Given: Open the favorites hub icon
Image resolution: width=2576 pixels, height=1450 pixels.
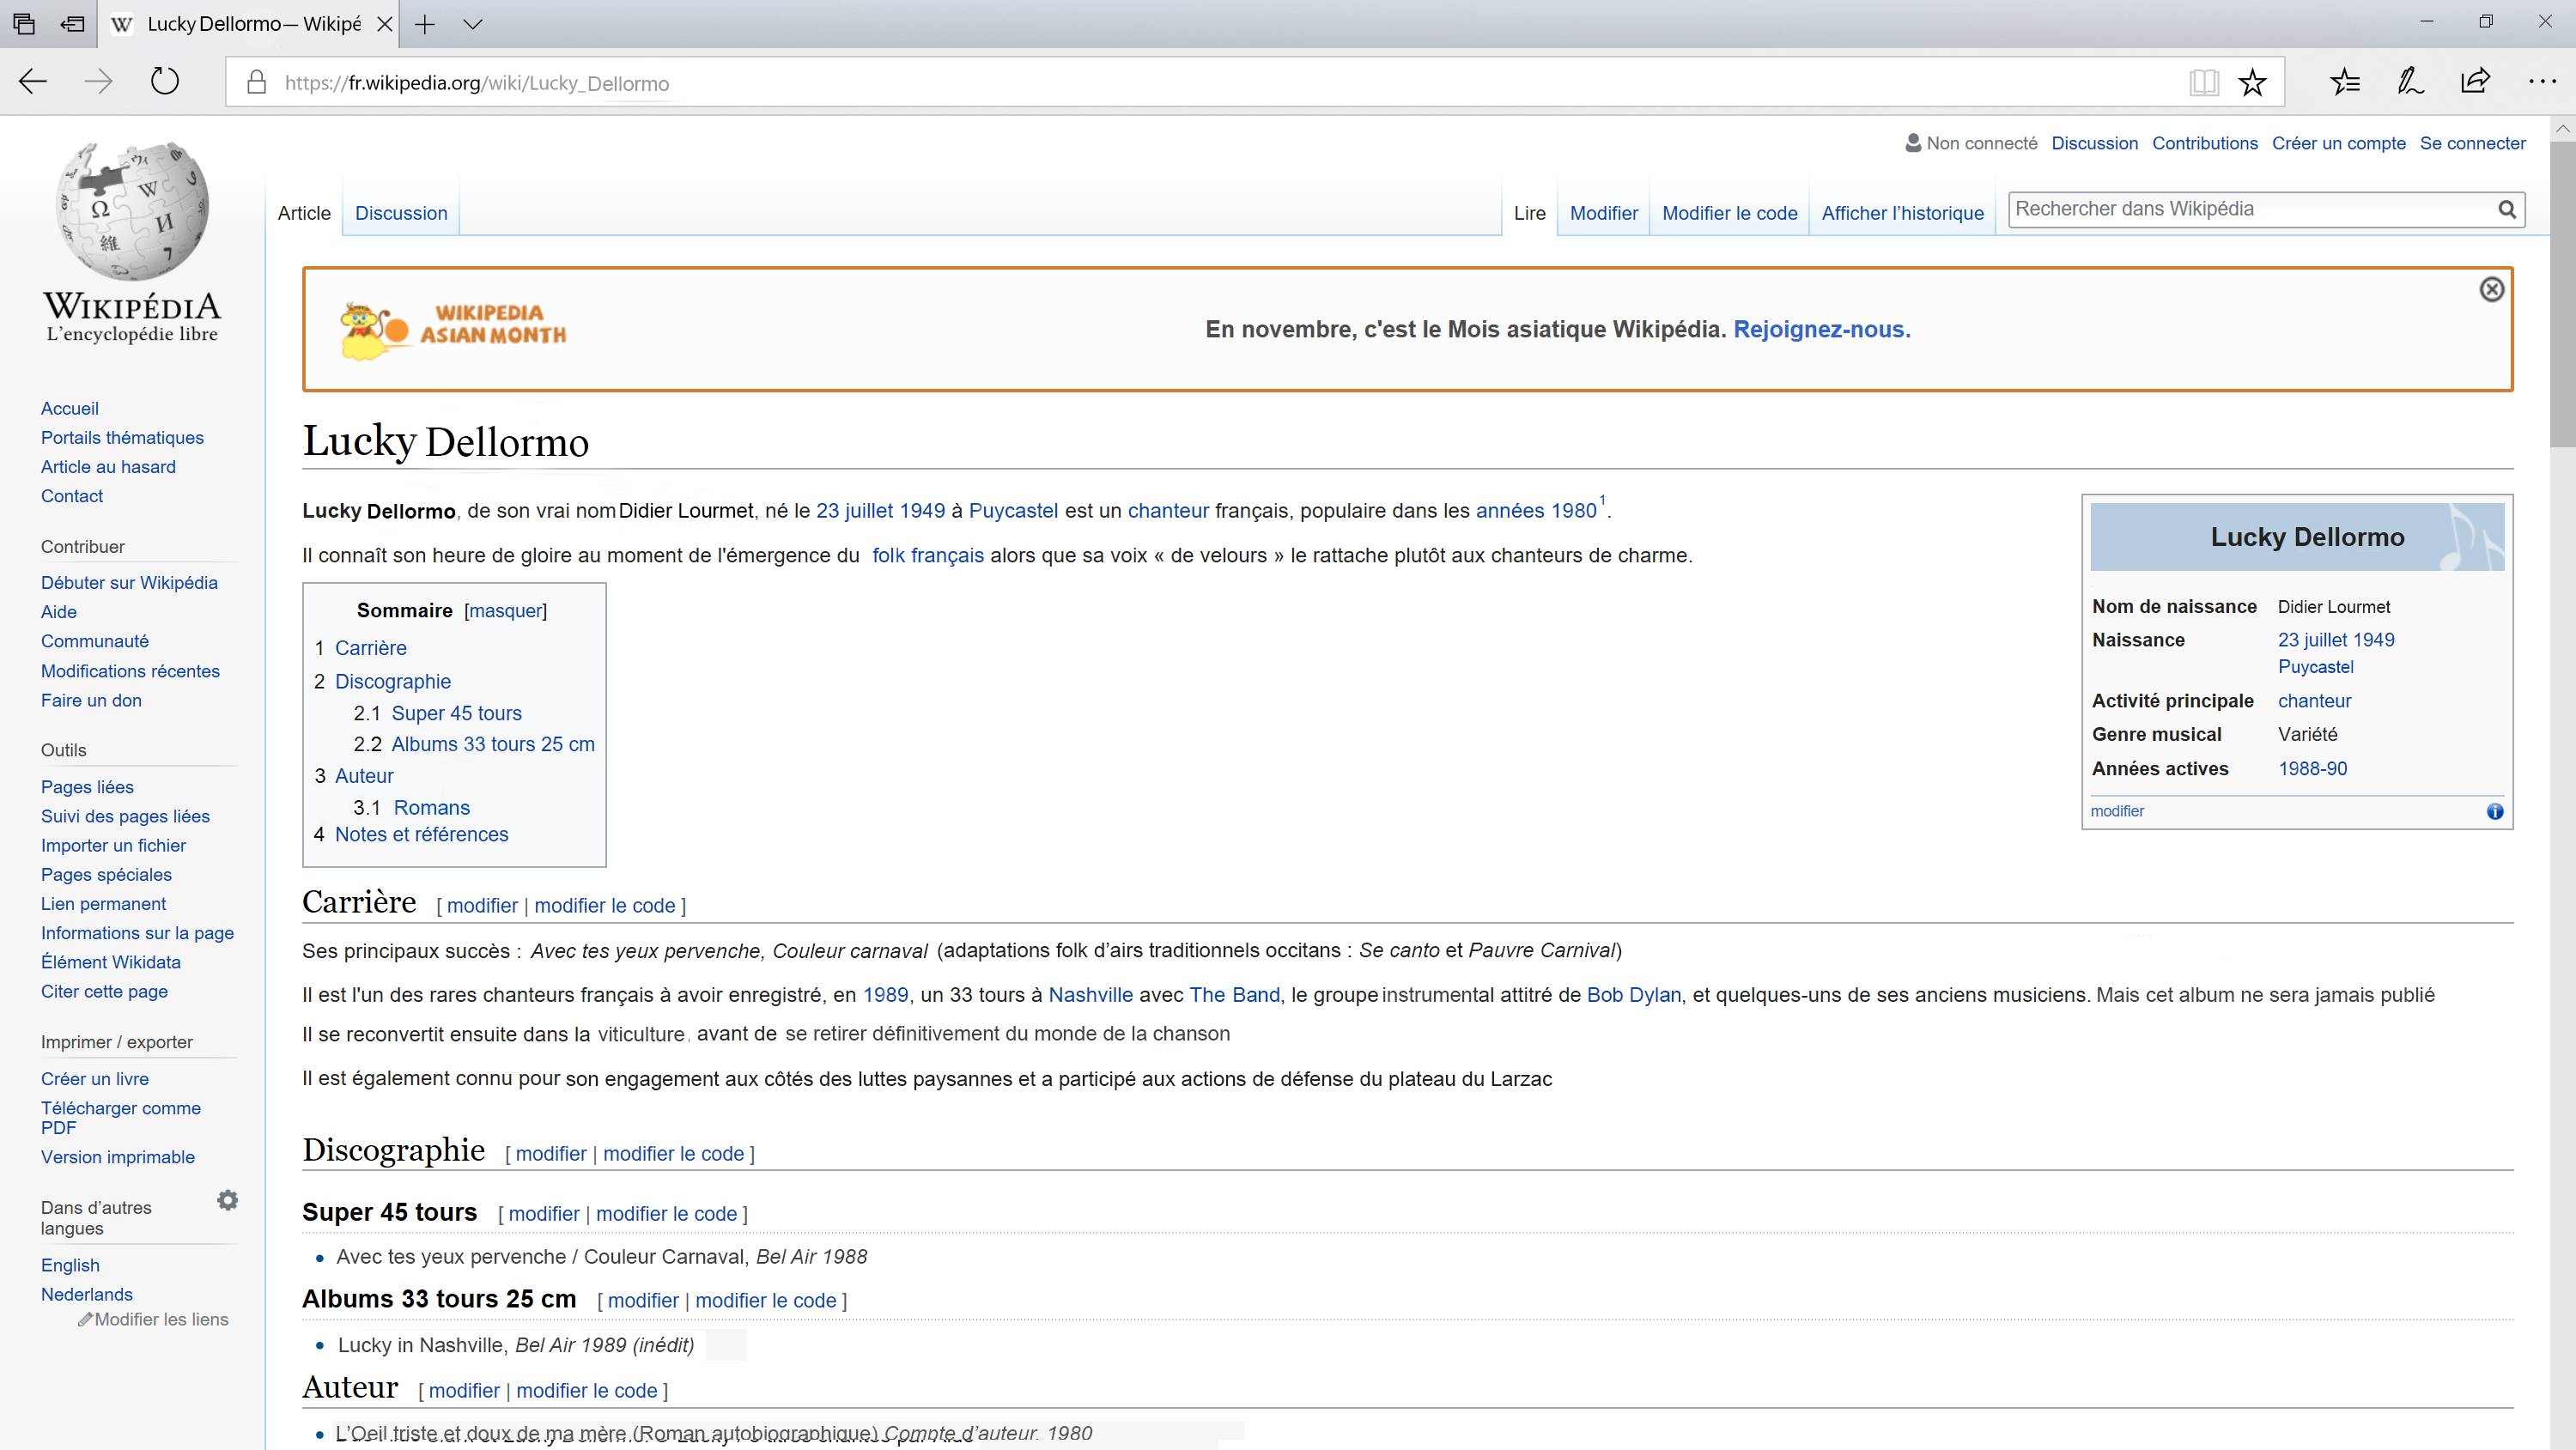Looking at the screenshot, I should pyautogui.click(x=2344, y=82).
